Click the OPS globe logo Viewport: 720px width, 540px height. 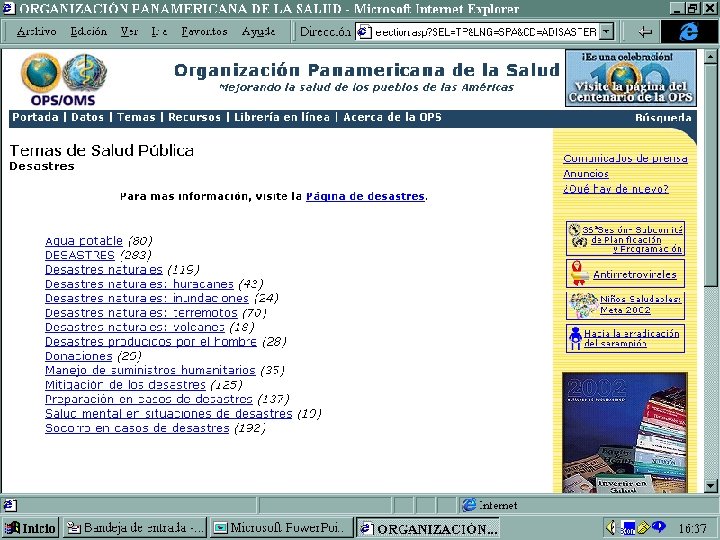click(41, 73)
